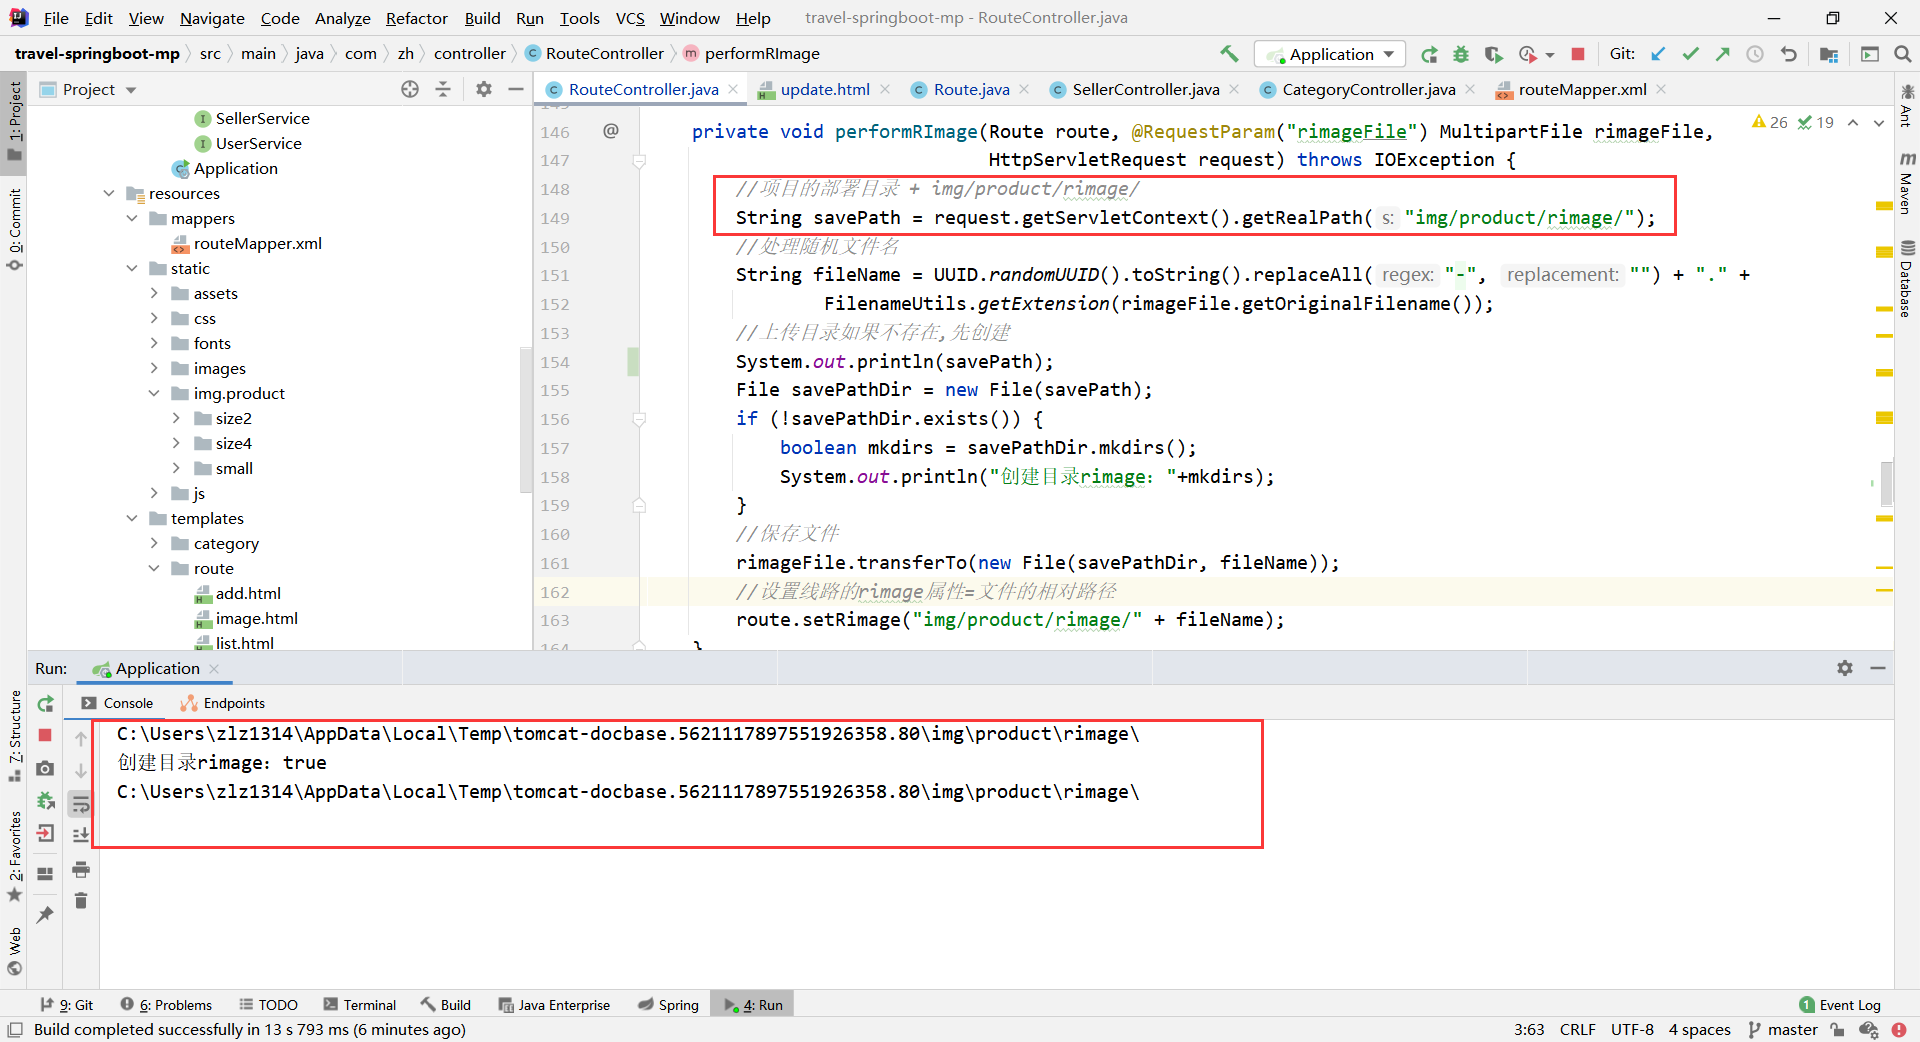Change the CRLF line separator
Image resolution: width=1920 pixels, height=1042 pixels.
pos(1577,1030)
